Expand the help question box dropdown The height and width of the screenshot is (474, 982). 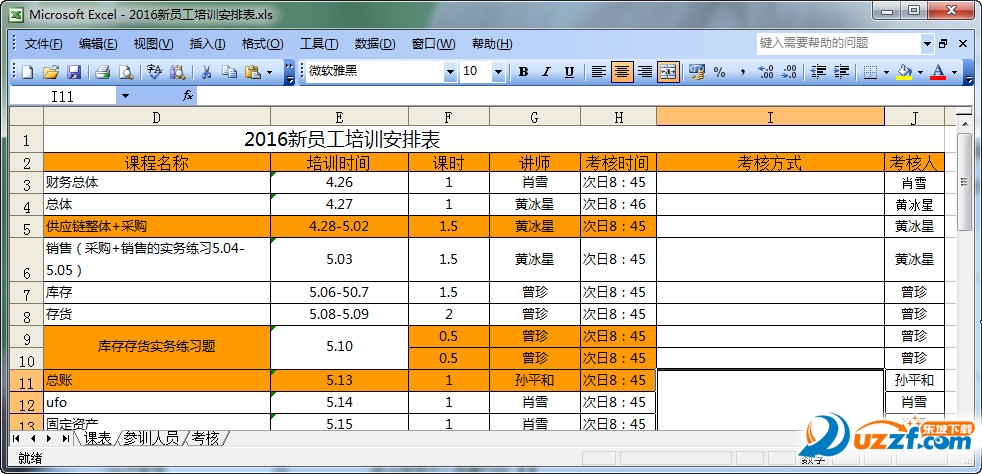928,43
